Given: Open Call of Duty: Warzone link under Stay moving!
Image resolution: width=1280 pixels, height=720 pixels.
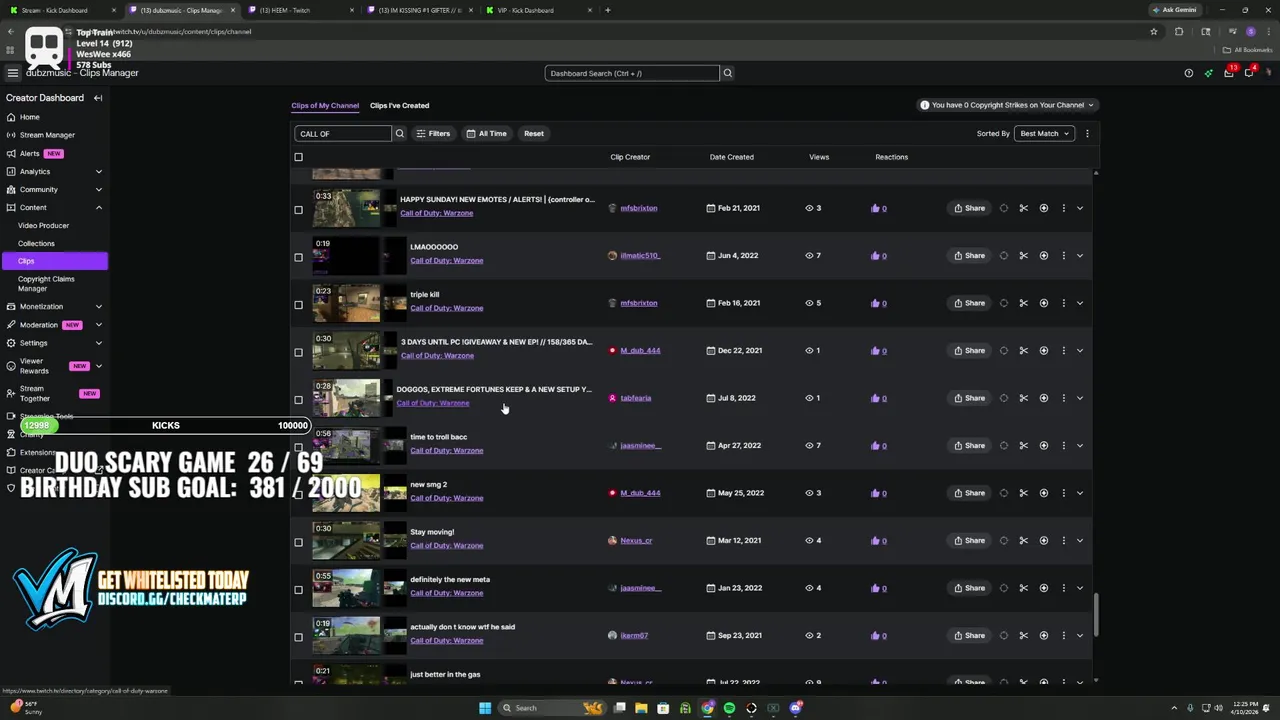Looking at the screenshot, I should click(x=446, y=546).
